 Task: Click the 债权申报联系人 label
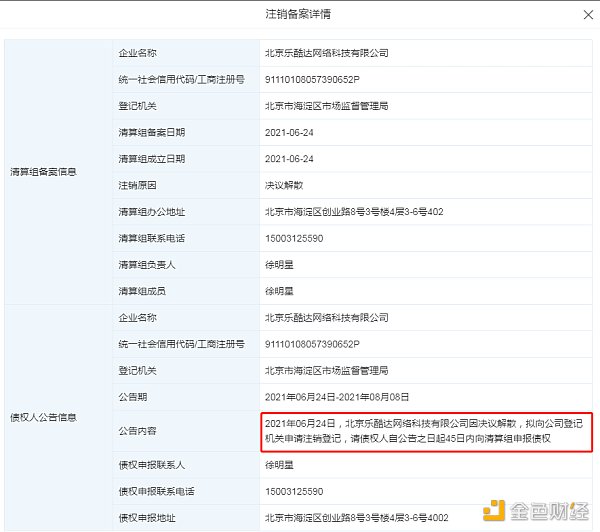[152, 465]
